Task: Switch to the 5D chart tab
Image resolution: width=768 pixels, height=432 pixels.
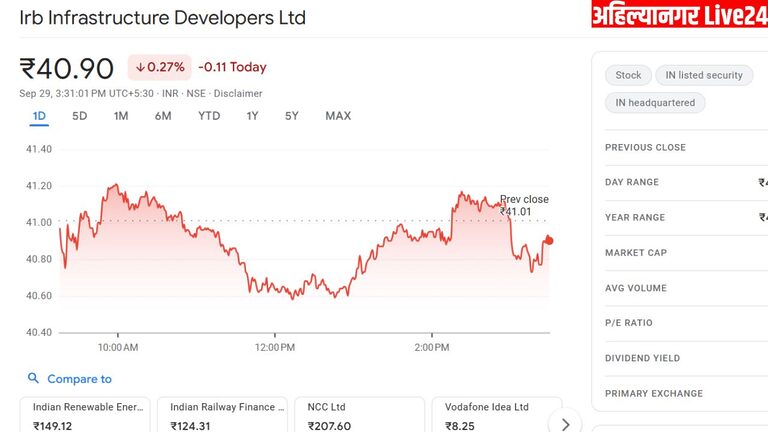Action: tap(80, 116)
